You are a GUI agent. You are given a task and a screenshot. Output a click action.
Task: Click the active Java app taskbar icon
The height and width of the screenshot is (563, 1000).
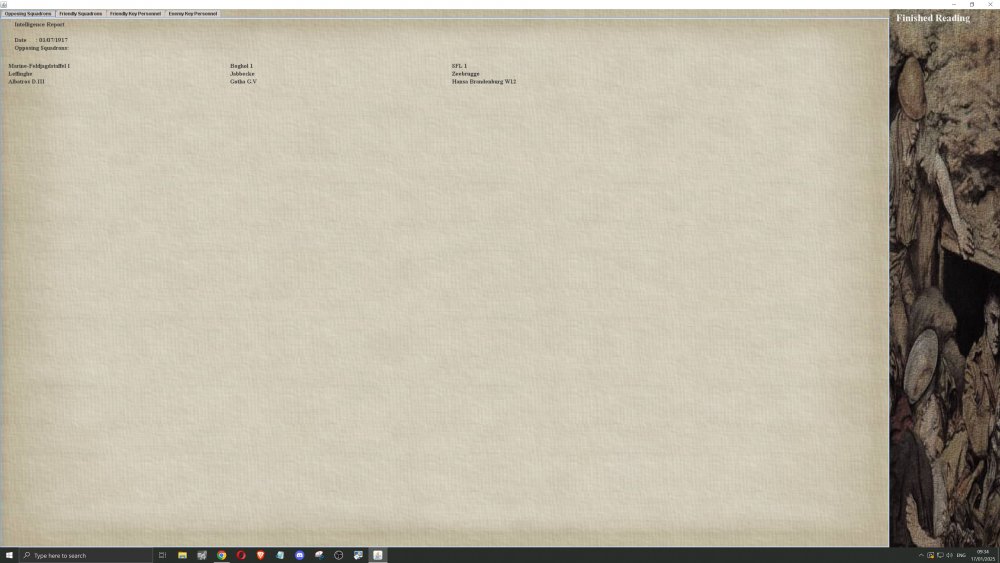[378, 555]
